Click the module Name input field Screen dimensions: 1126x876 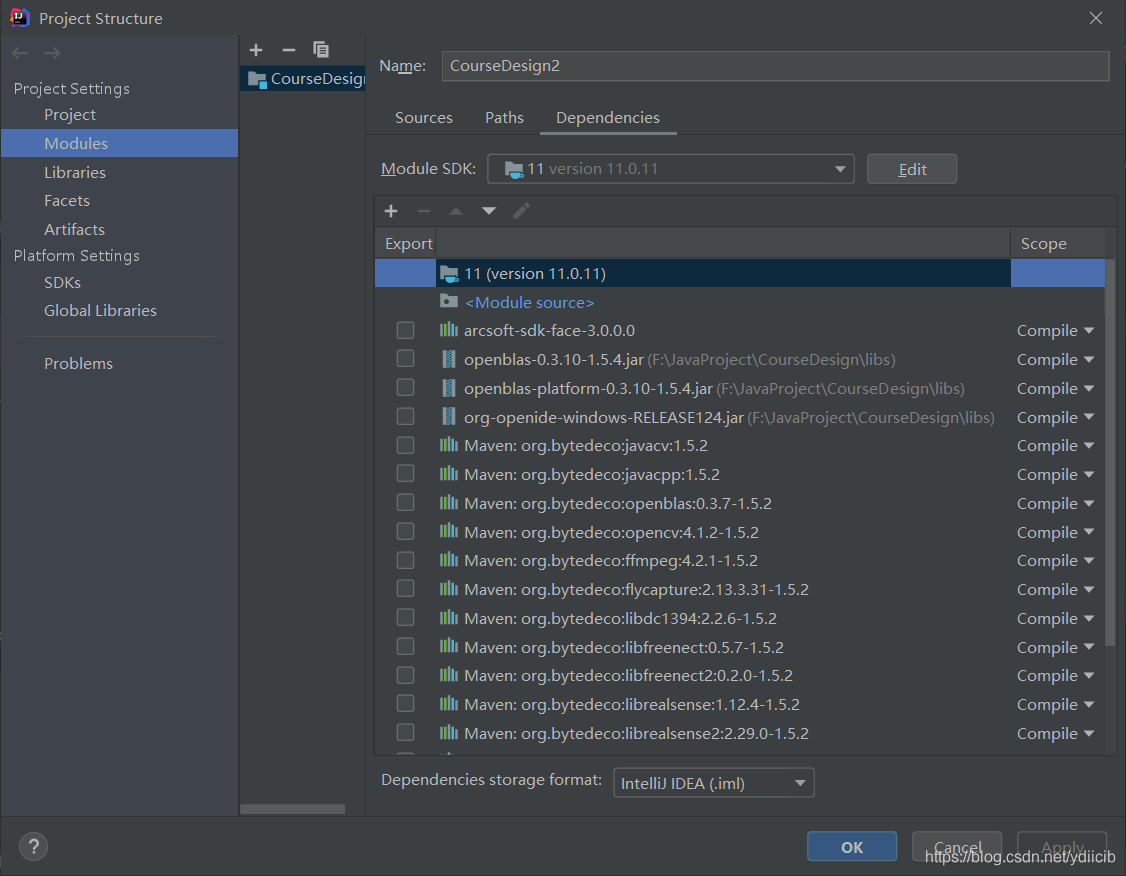tap(775, 66)
